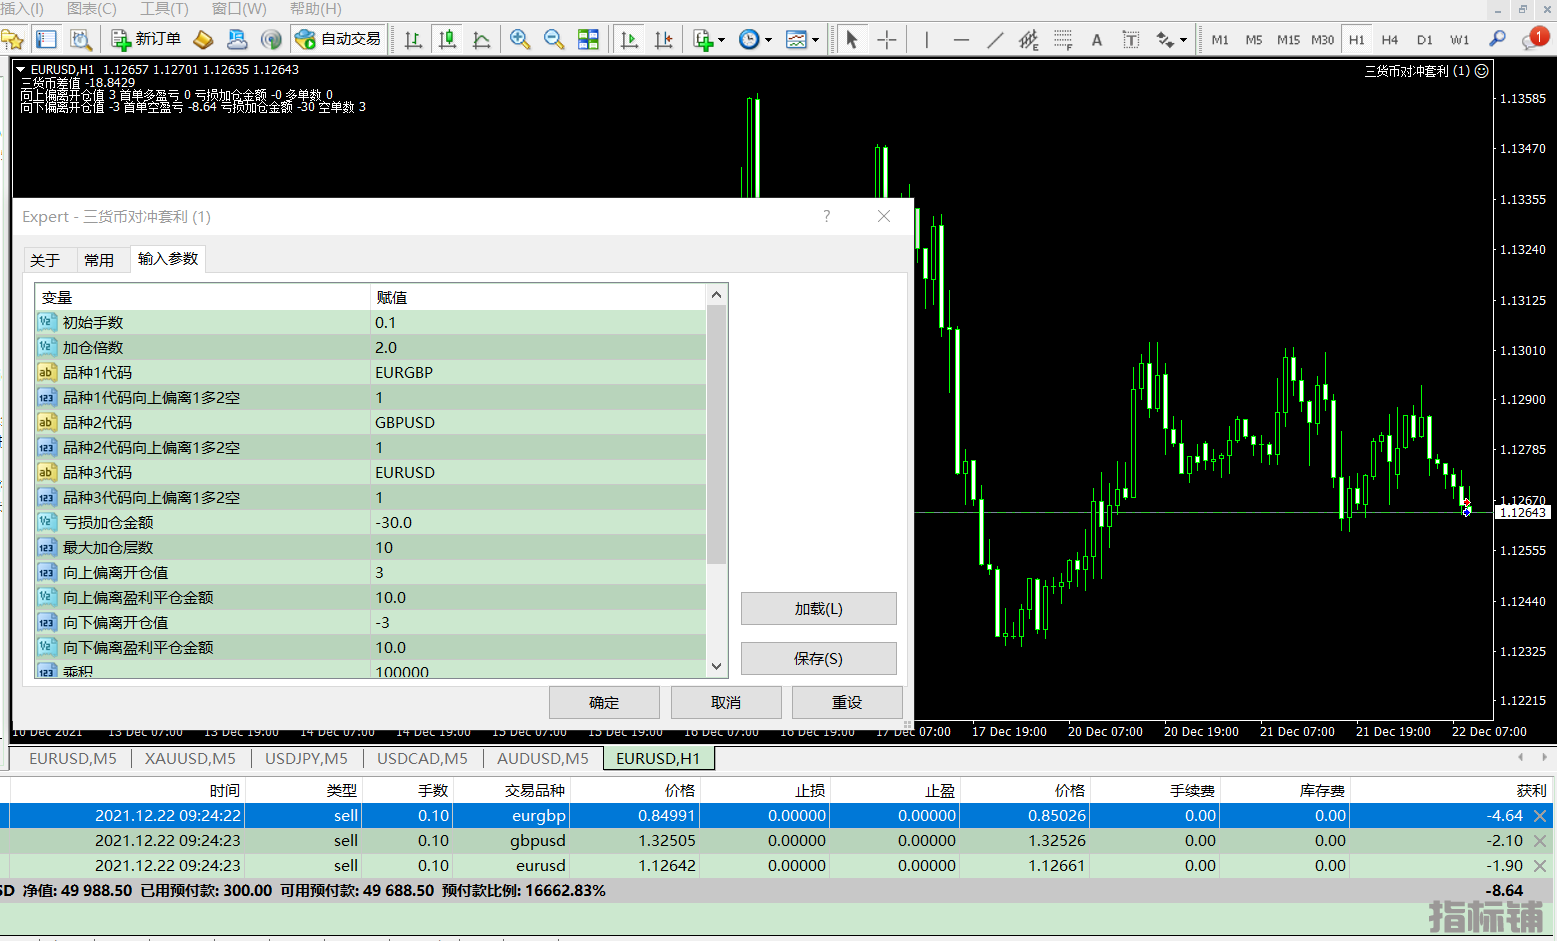Switch to W1 timeframe
1557x941 pixels.
pyautogui.click(x=1460, y=40)
